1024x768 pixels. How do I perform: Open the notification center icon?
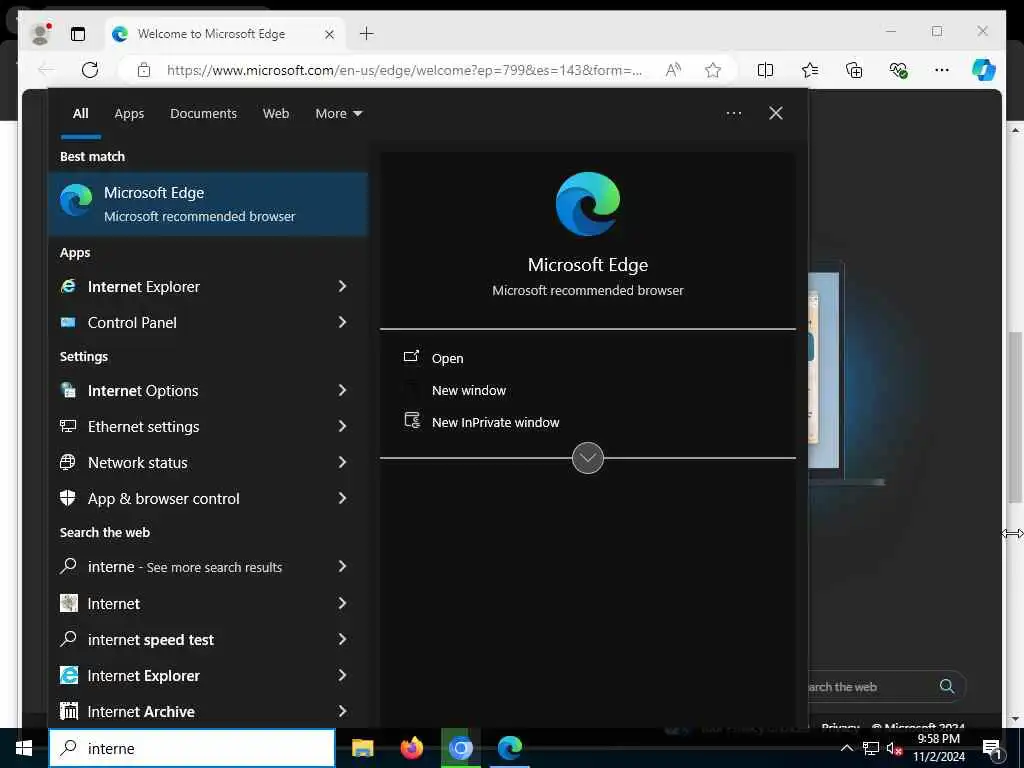click(991, 748)
